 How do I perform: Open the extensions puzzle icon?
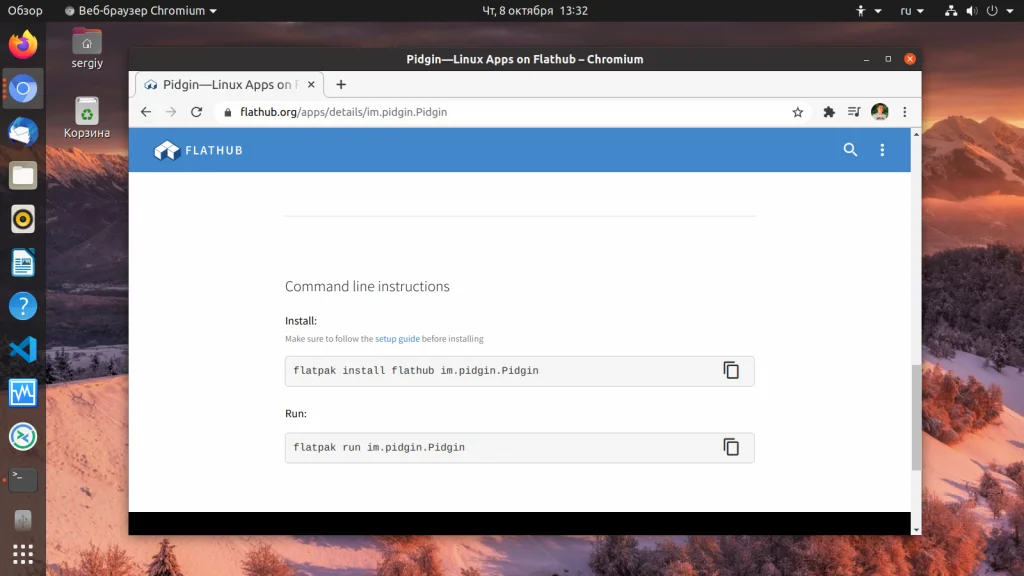click(829, 112)
